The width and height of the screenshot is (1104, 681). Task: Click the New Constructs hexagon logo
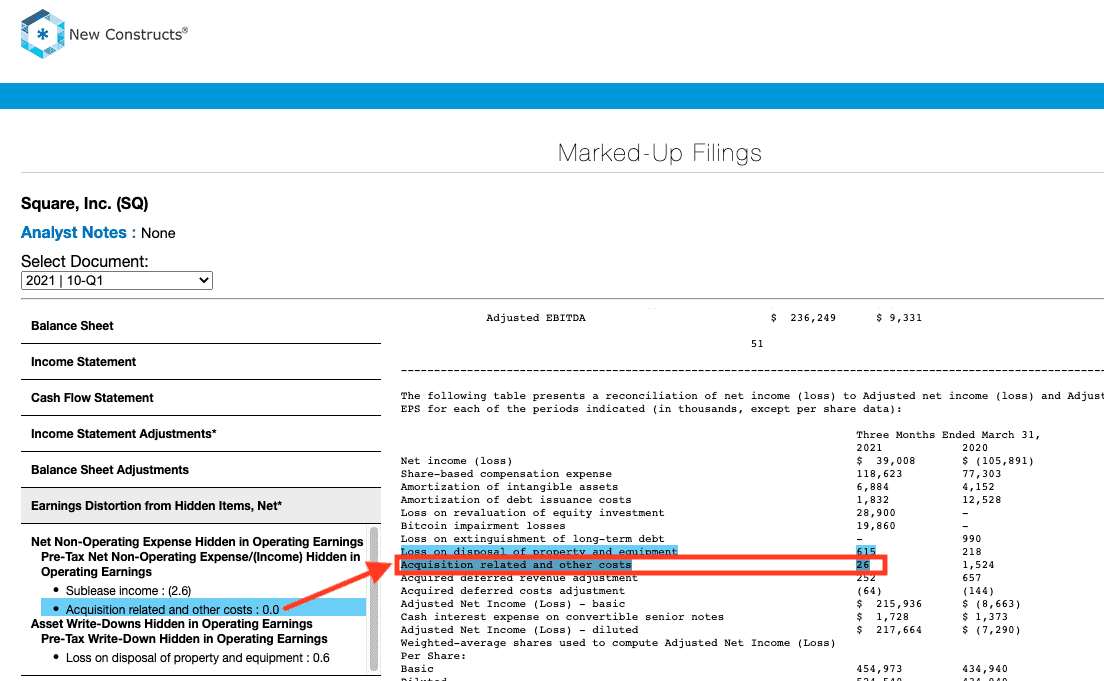point(42,34)
